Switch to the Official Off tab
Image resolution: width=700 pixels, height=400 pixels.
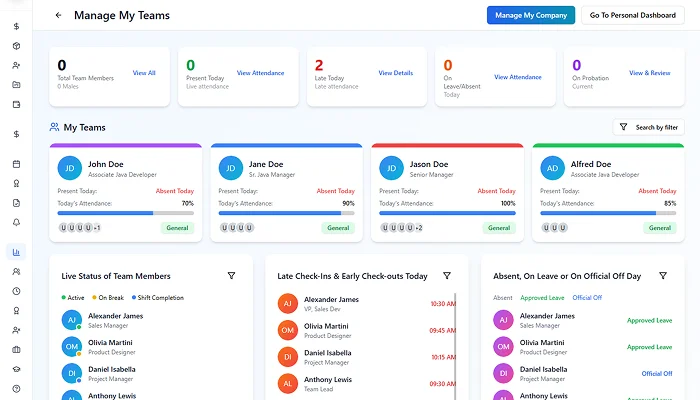tap(588, 297)
